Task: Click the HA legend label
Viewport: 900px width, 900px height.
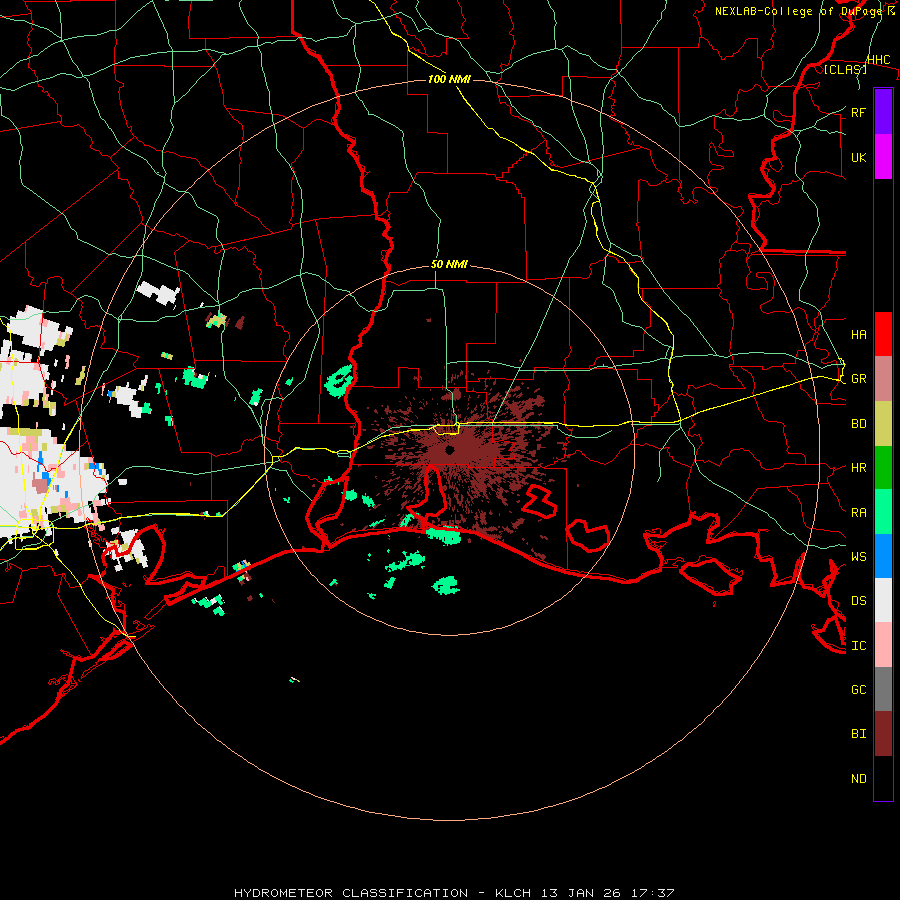Action: point(858,334)
